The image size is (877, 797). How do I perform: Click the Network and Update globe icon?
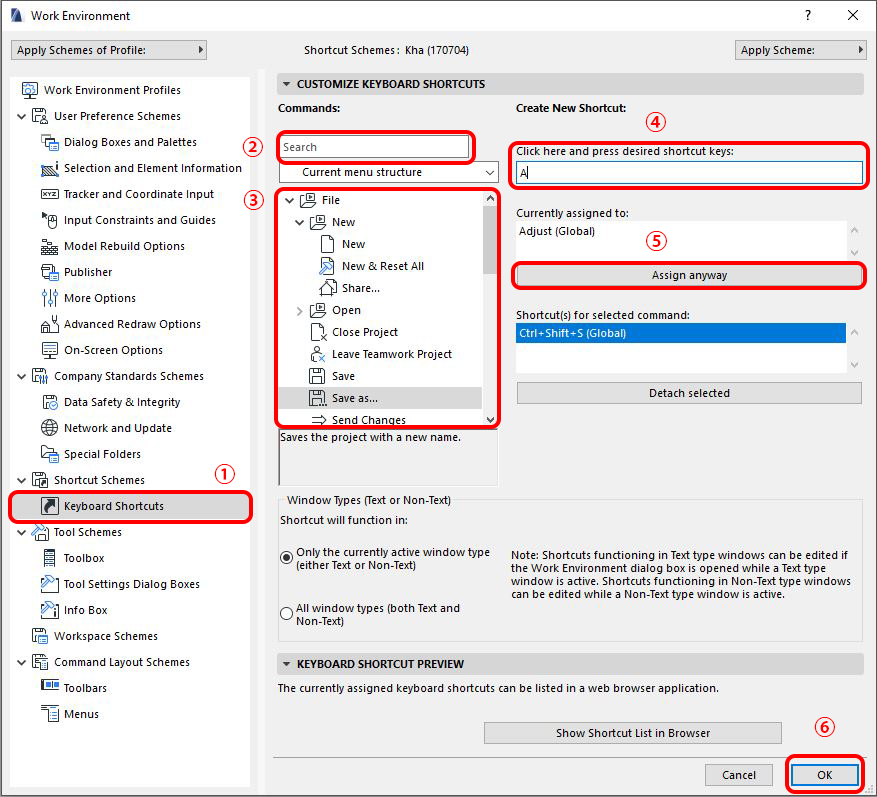pyautogui.click(x=50, y=428)
